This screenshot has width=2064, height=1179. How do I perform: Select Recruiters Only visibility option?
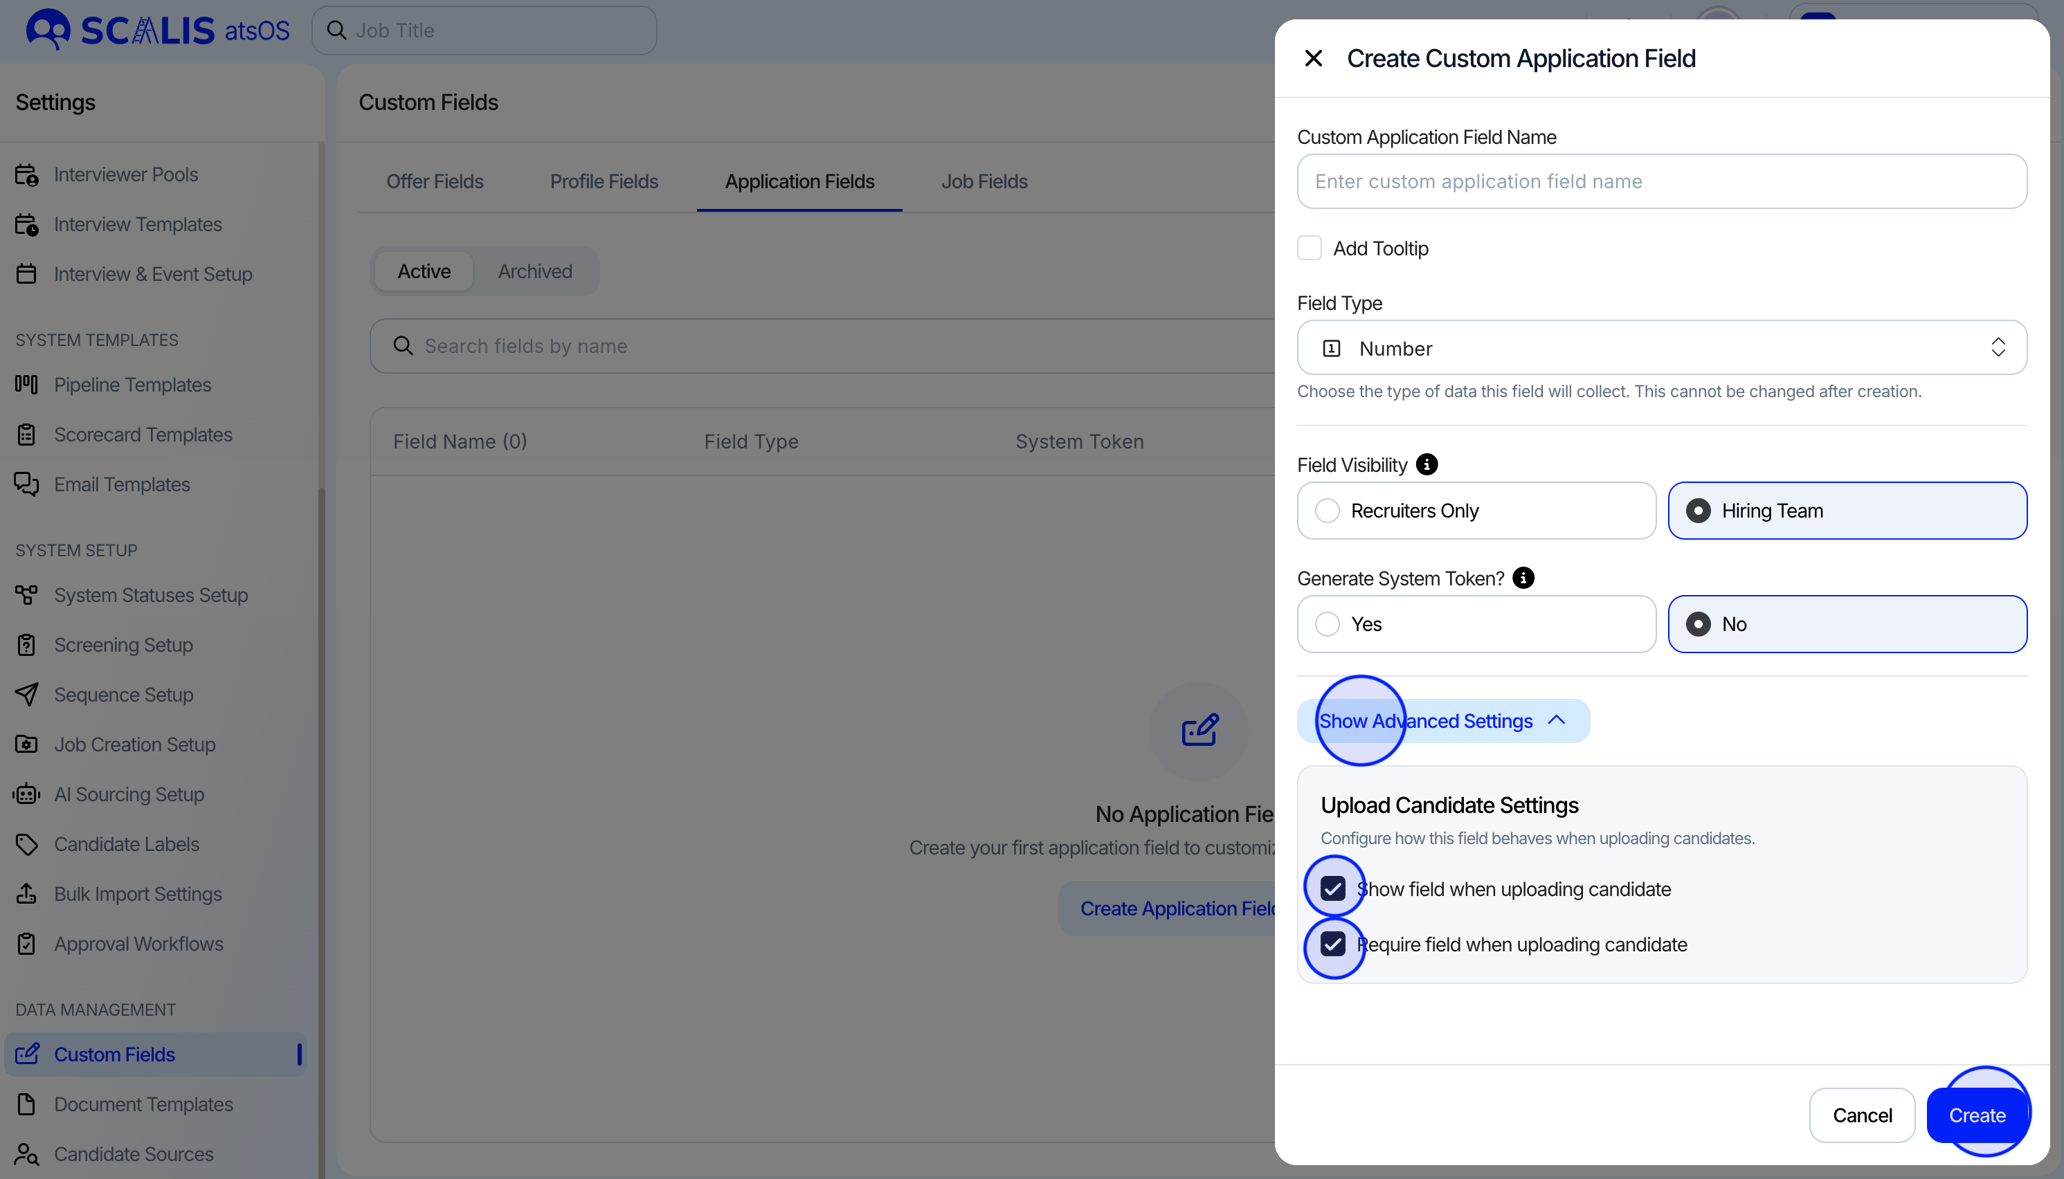click(x=1476, y=511)
